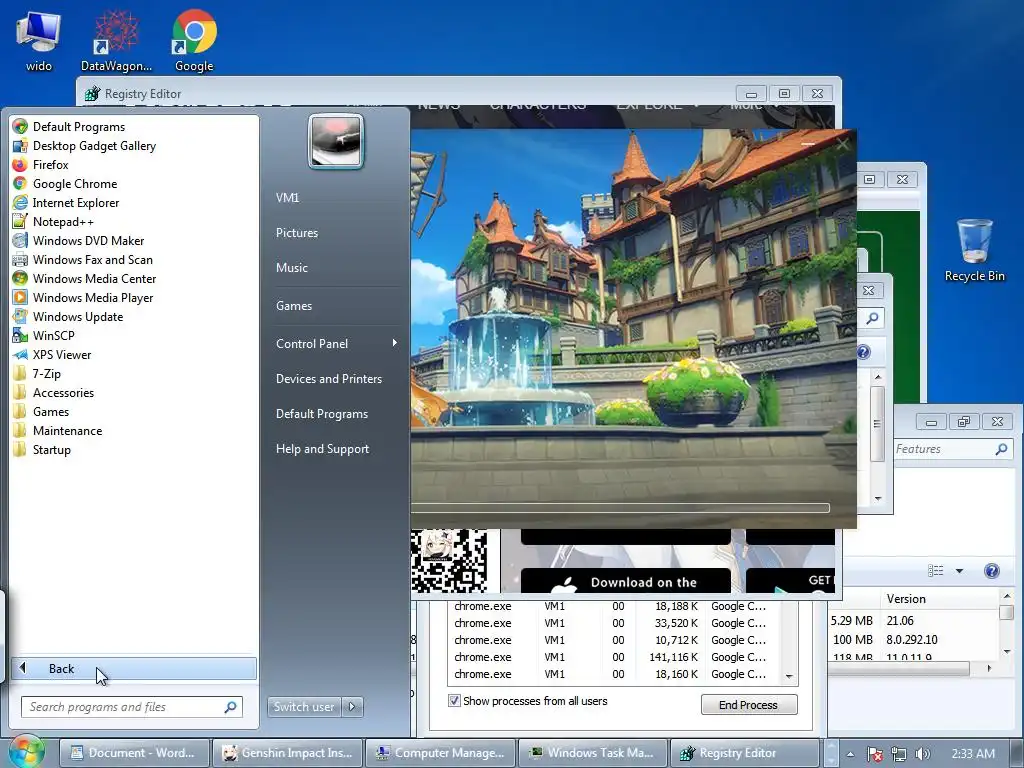Open the Action Center flag tray icon
The width and height of the screenshot is (1024, 768).
click(874, 754)
